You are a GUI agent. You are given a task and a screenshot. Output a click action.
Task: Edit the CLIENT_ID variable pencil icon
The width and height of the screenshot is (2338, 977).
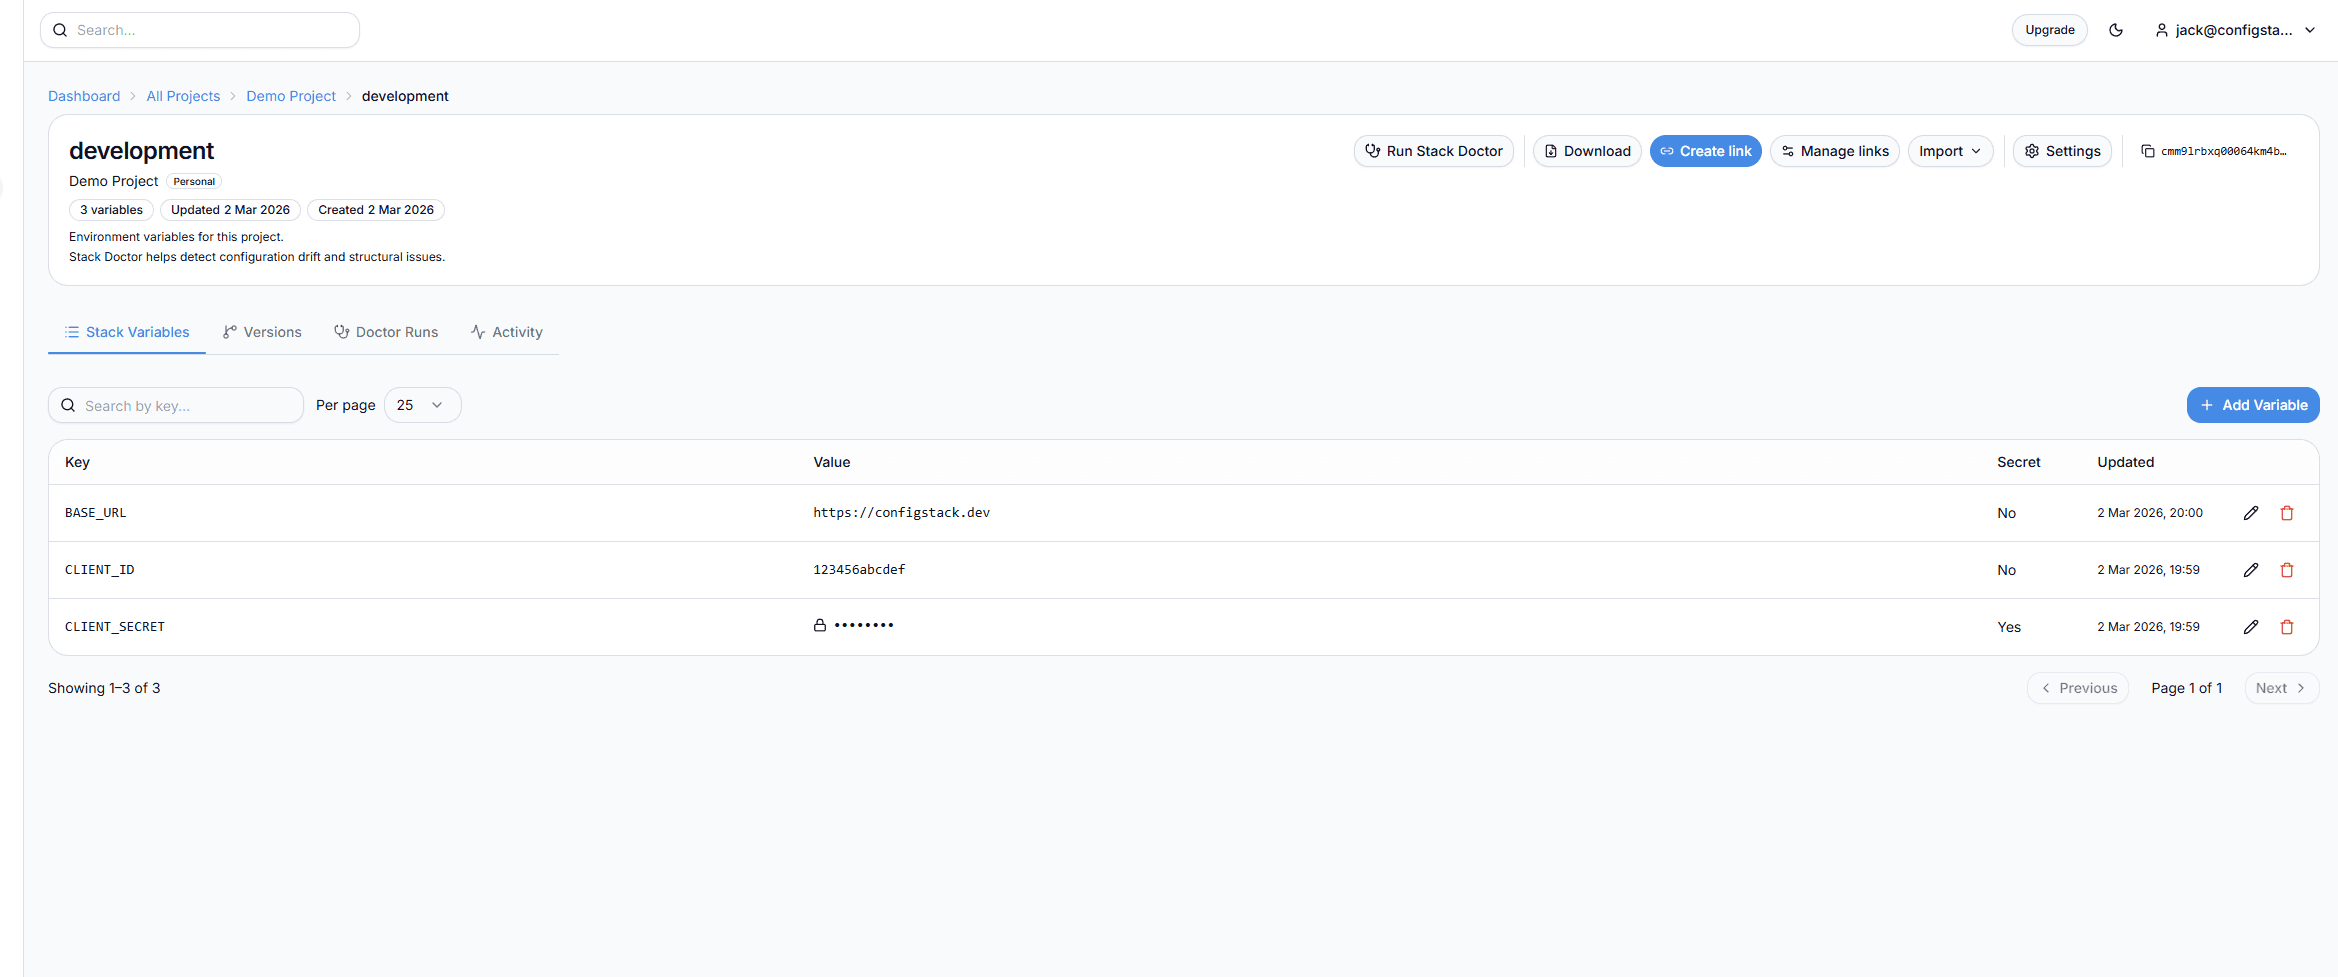(2251, 570)
